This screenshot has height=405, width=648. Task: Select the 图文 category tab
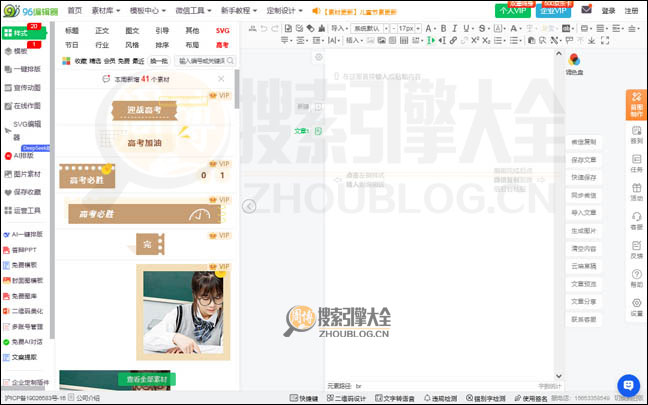click(x=132, y=31)
